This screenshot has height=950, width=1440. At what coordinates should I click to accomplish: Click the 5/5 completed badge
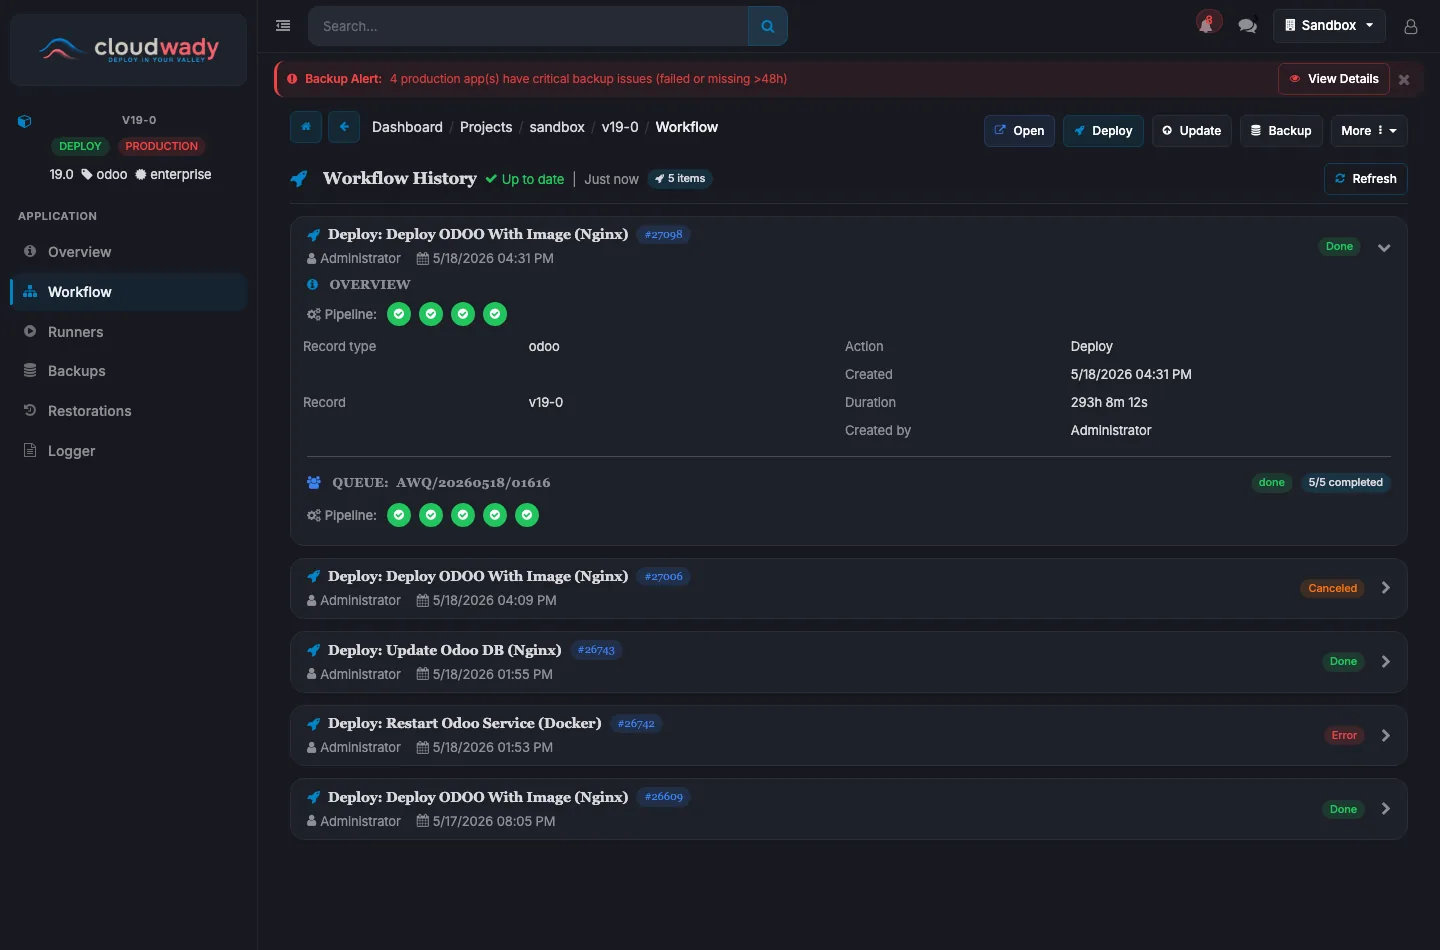coord(1345,482)
